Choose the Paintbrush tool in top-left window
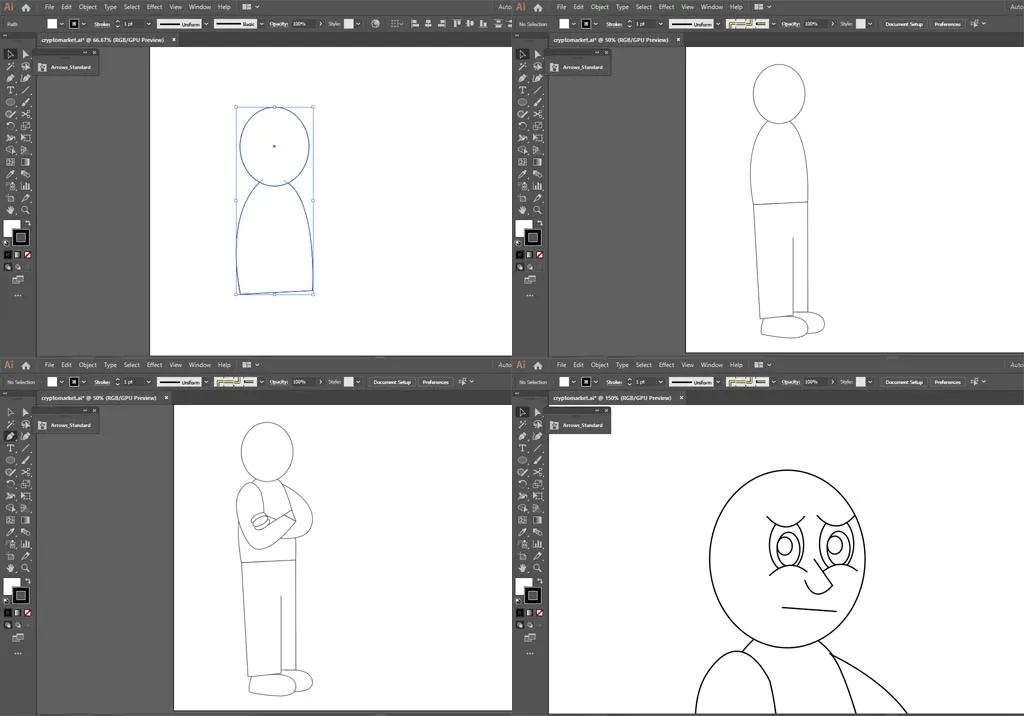Viewport: 1024px width, 716px height. (25, 102)
